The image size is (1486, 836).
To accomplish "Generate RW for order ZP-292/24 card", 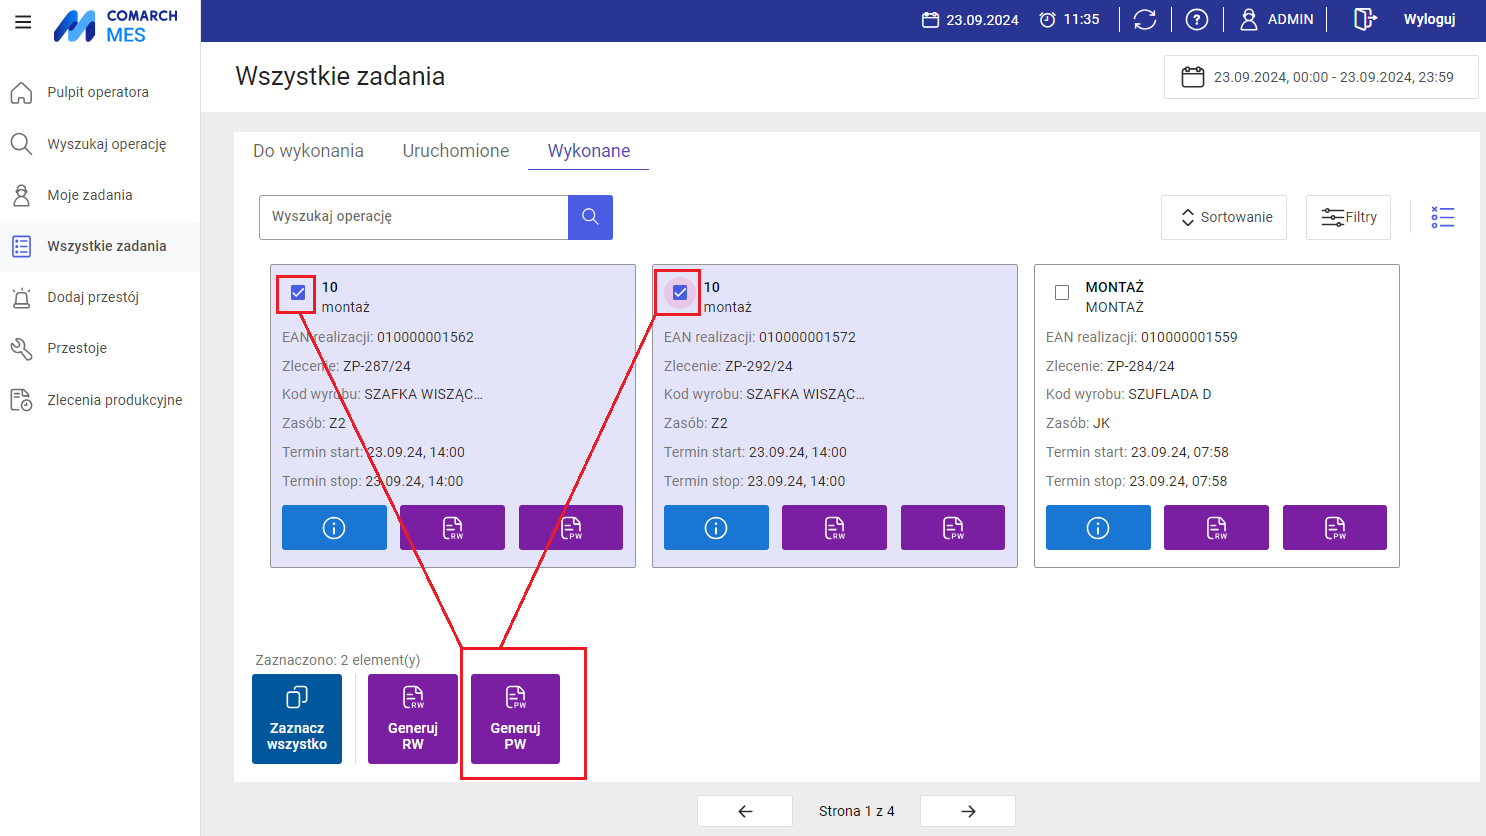I will 834,527.
